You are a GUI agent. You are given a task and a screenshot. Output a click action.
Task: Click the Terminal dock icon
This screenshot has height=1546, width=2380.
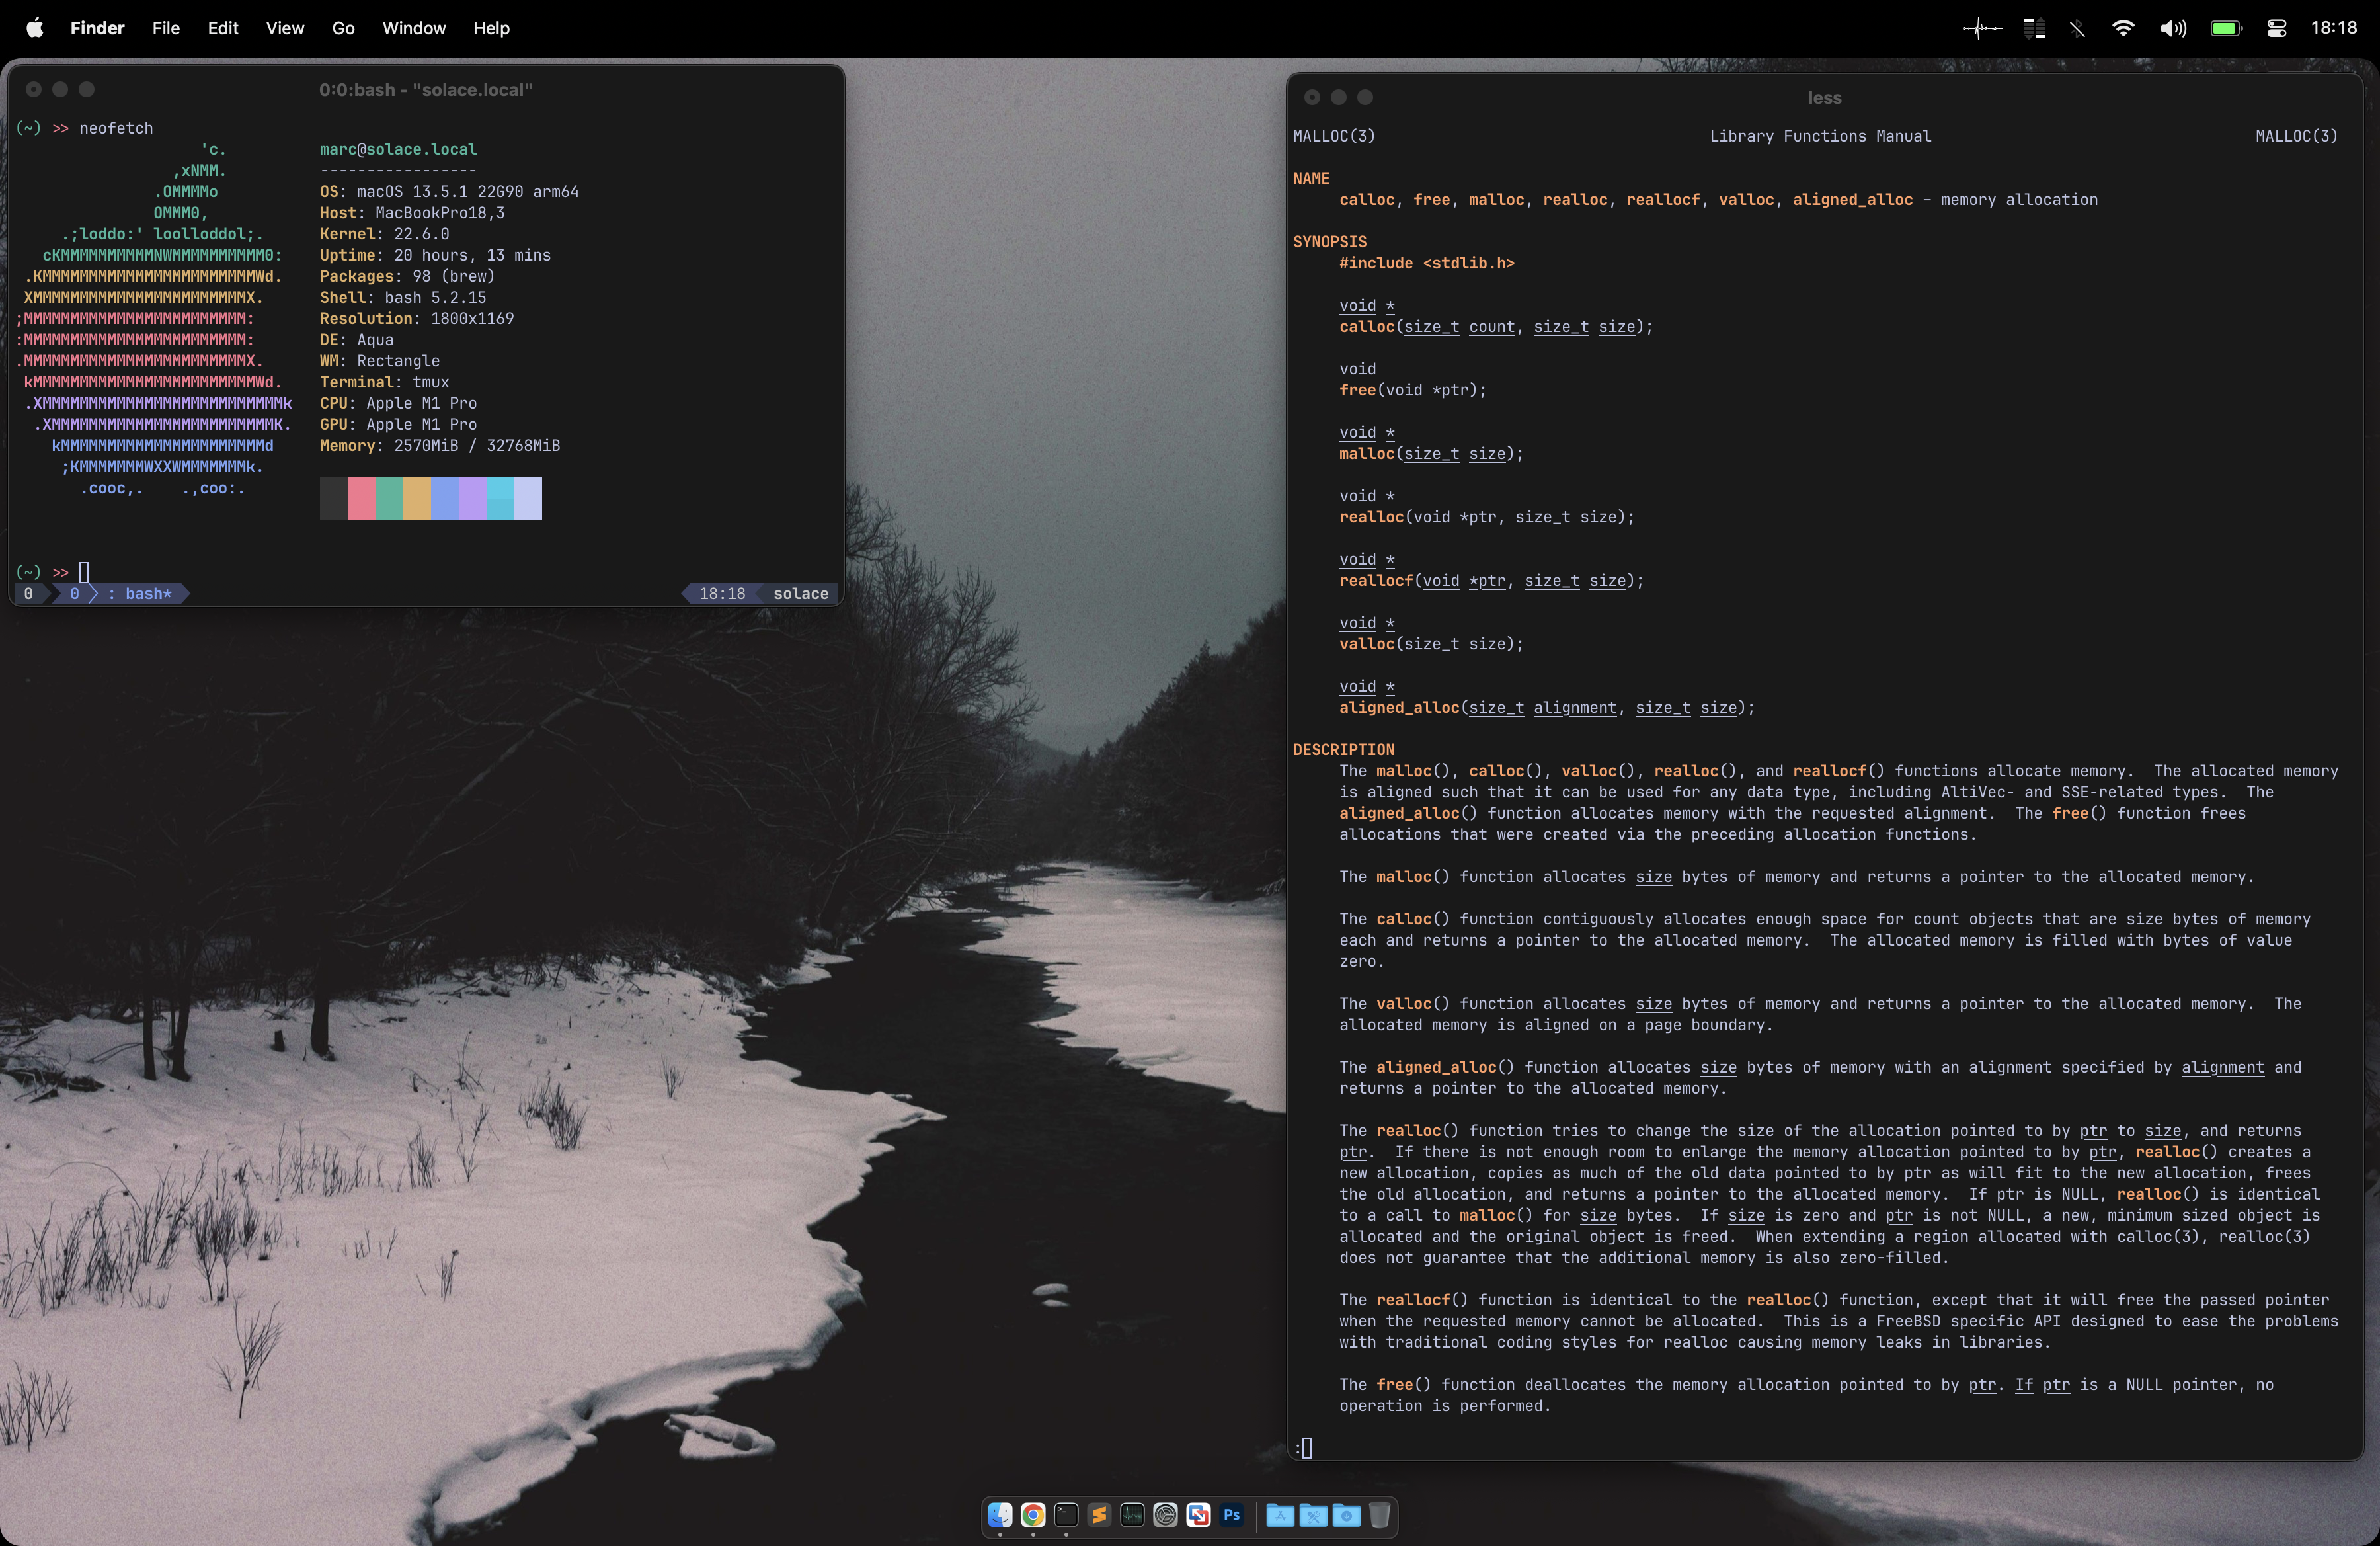click(1066, 1515)
